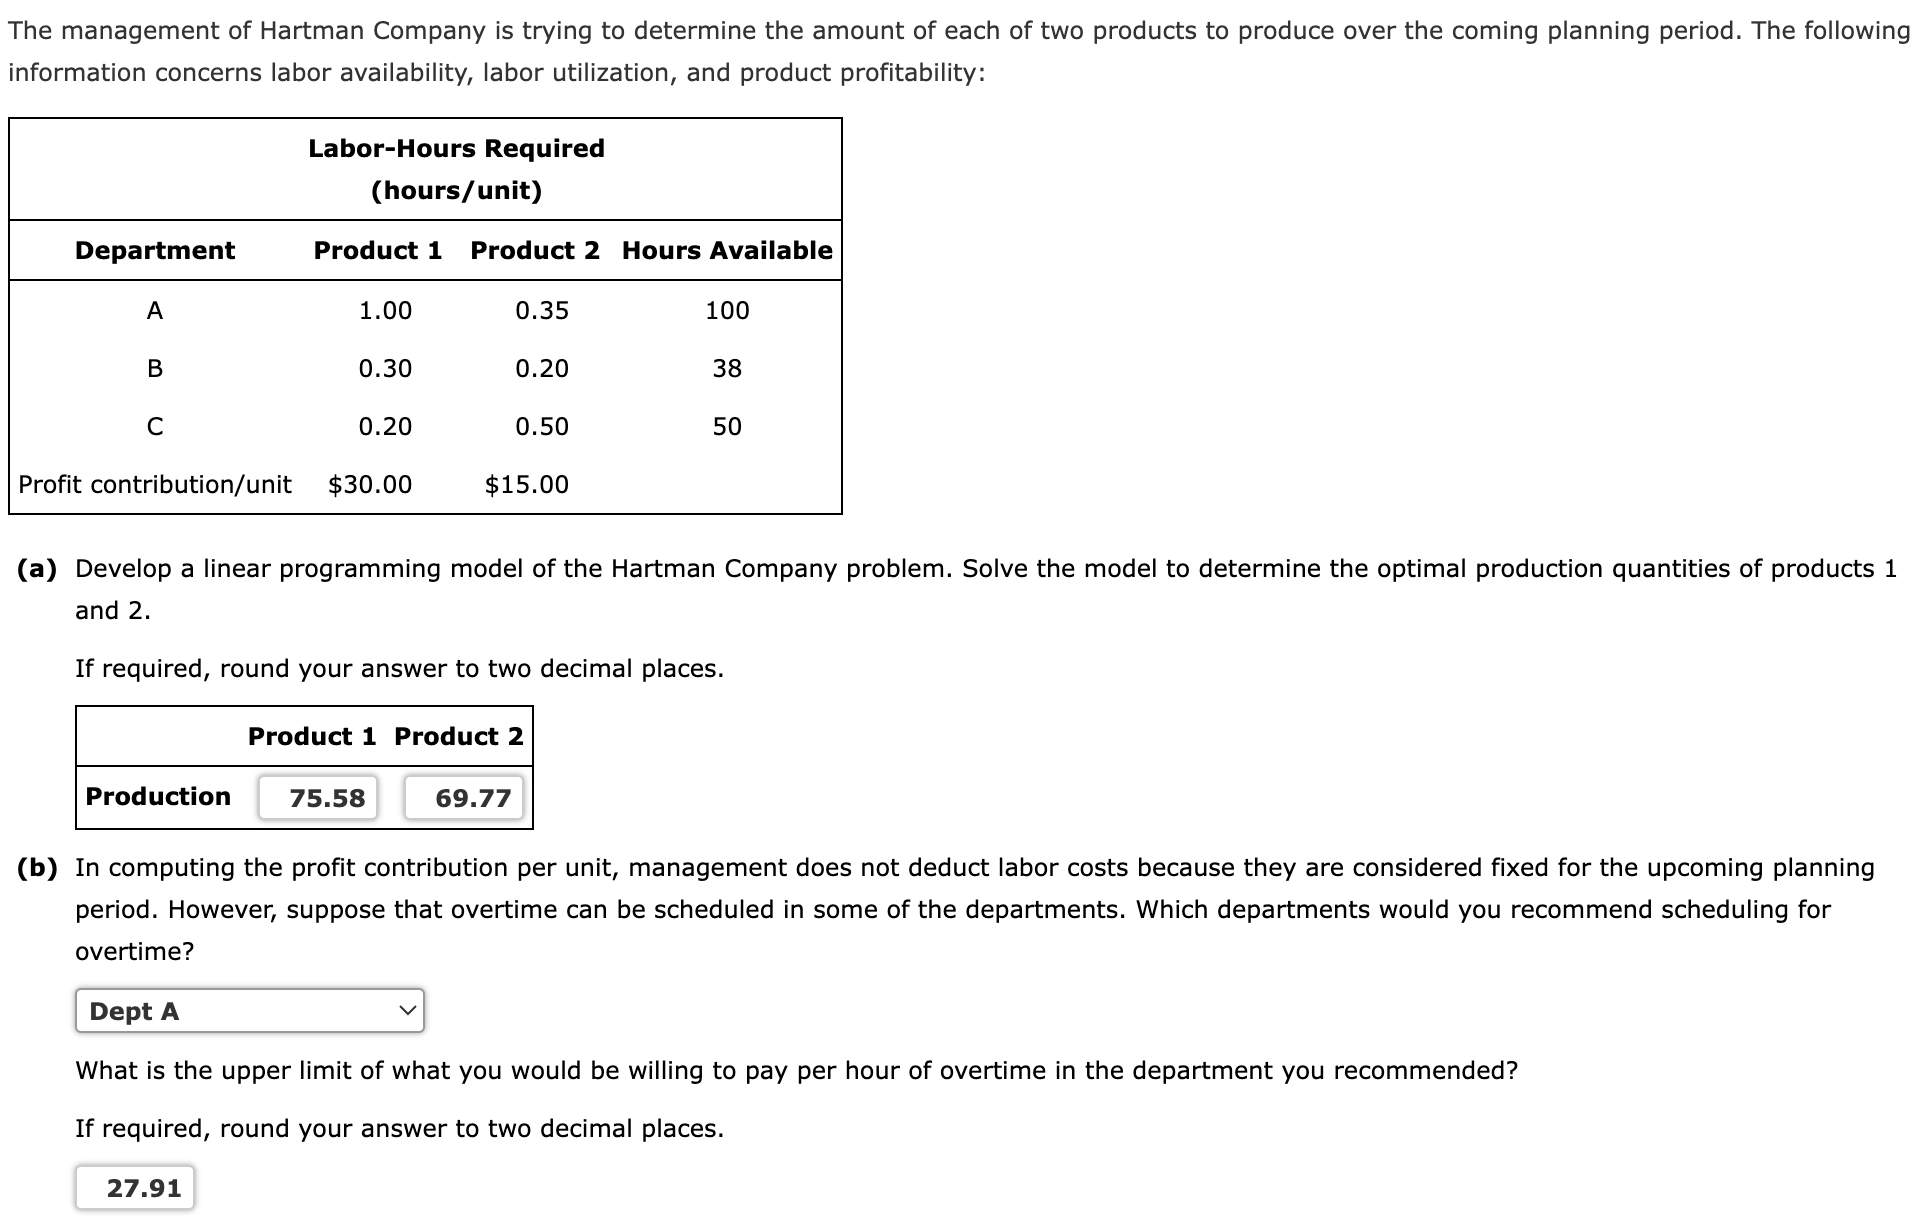Click the Product 1 production input showing 75.58

click(318, 797)
